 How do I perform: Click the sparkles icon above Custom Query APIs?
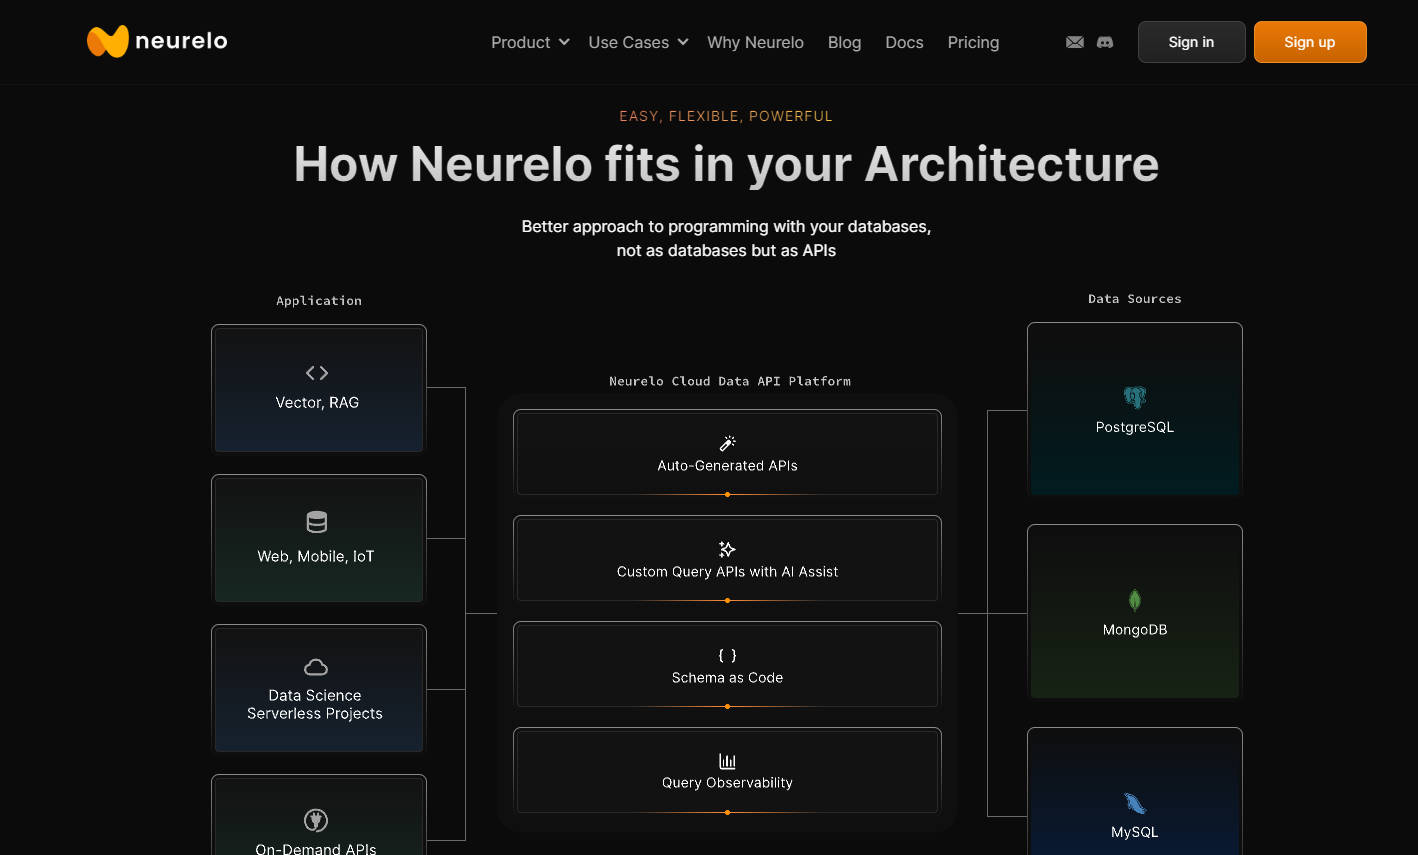click(x=727, y=547)
